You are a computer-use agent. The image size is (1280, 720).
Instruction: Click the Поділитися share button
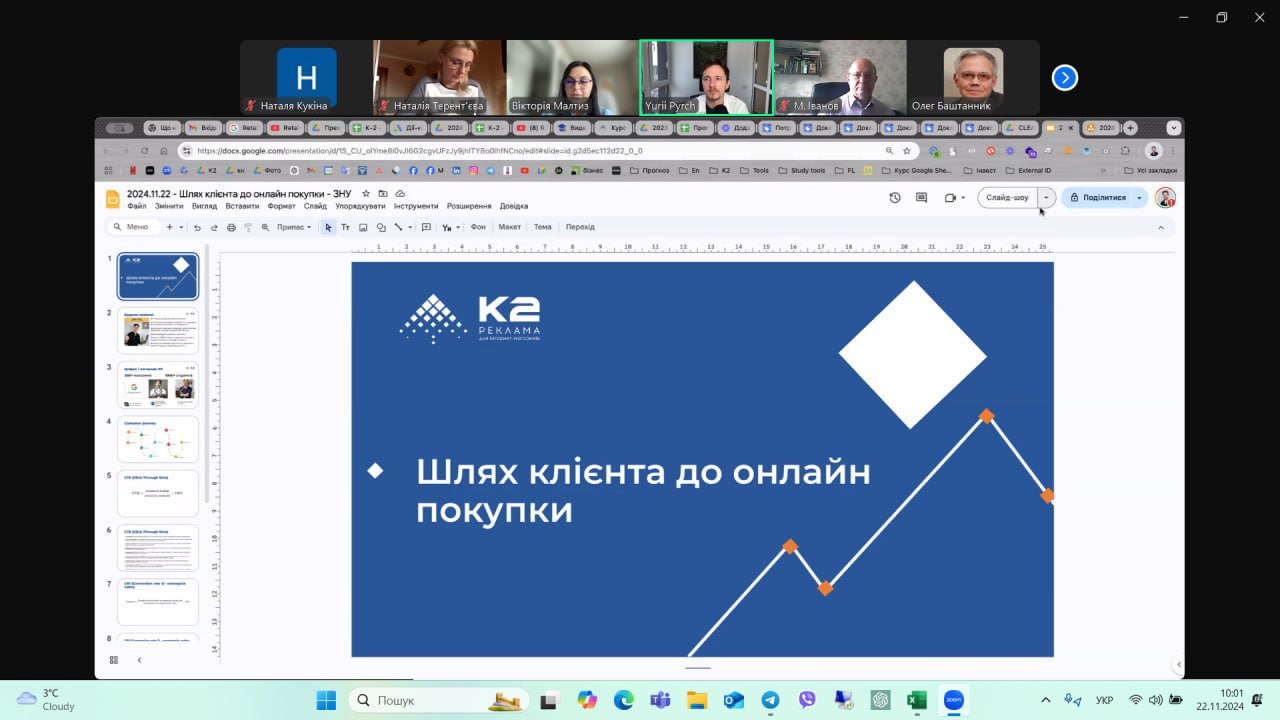pos(1098,198)
